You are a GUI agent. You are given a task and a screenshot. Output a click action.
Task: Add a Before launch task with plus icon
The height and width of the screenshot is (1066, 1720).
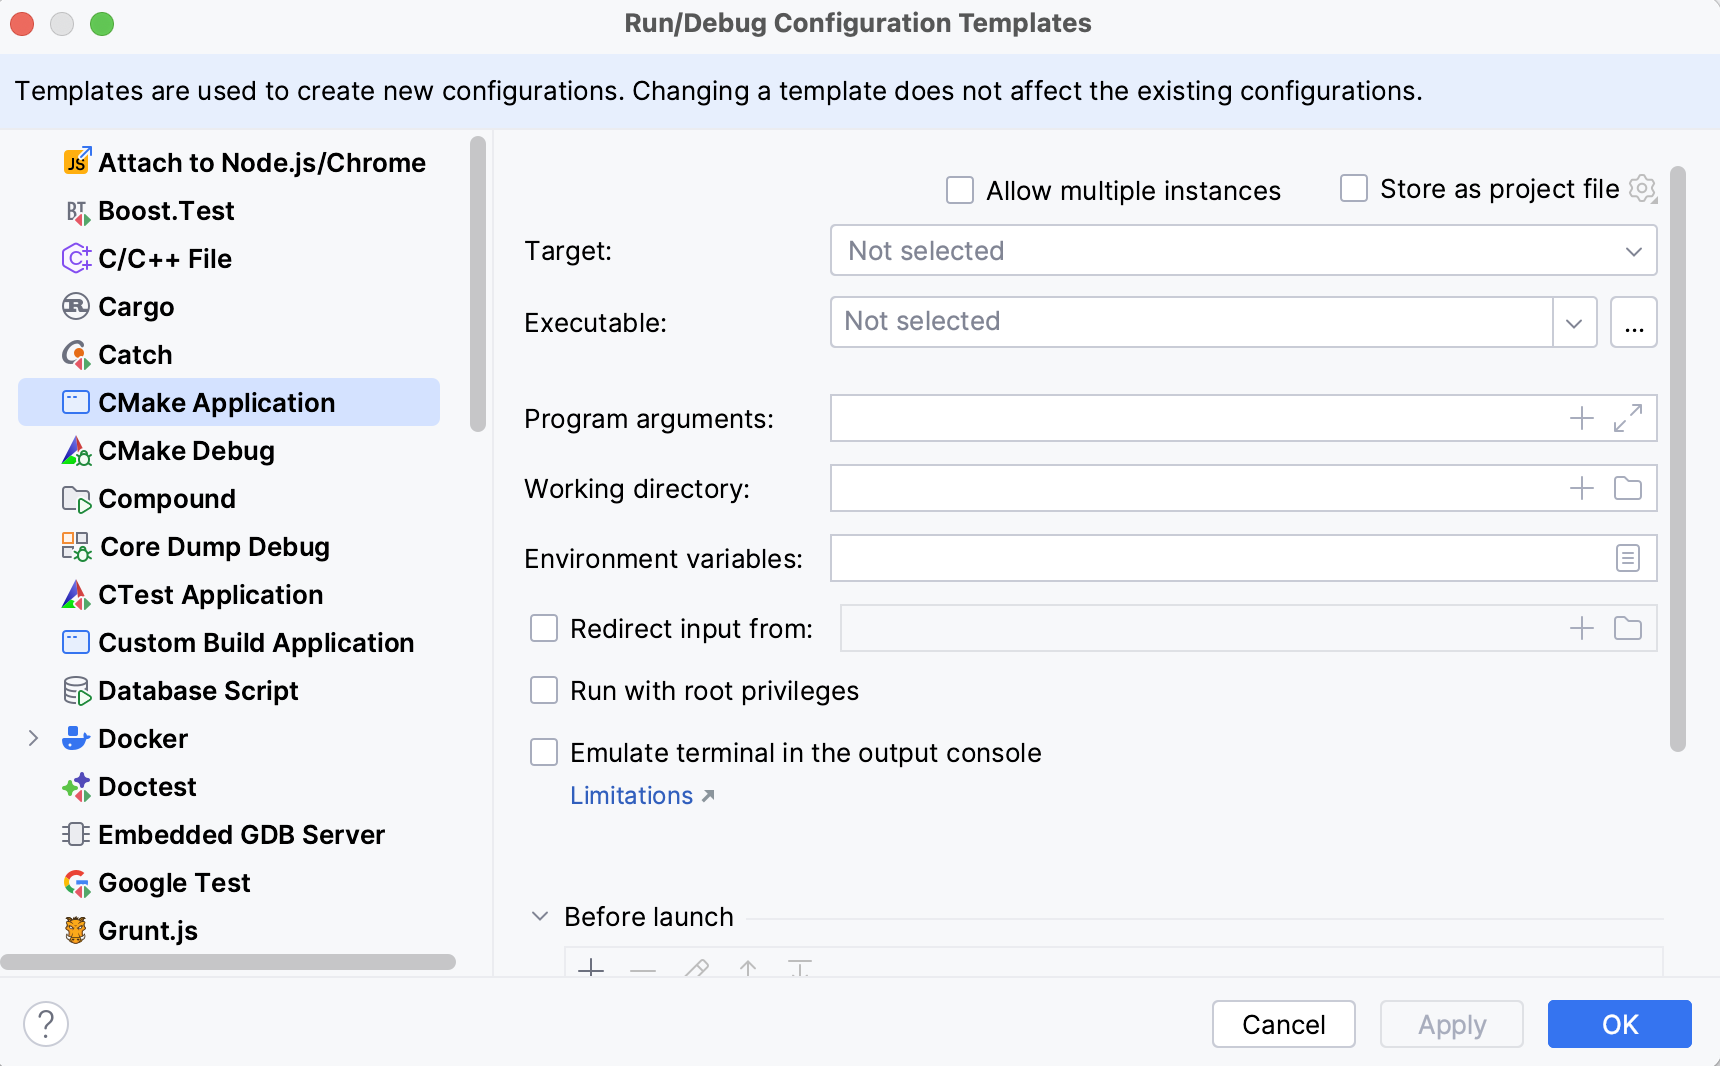pos(591,971)
